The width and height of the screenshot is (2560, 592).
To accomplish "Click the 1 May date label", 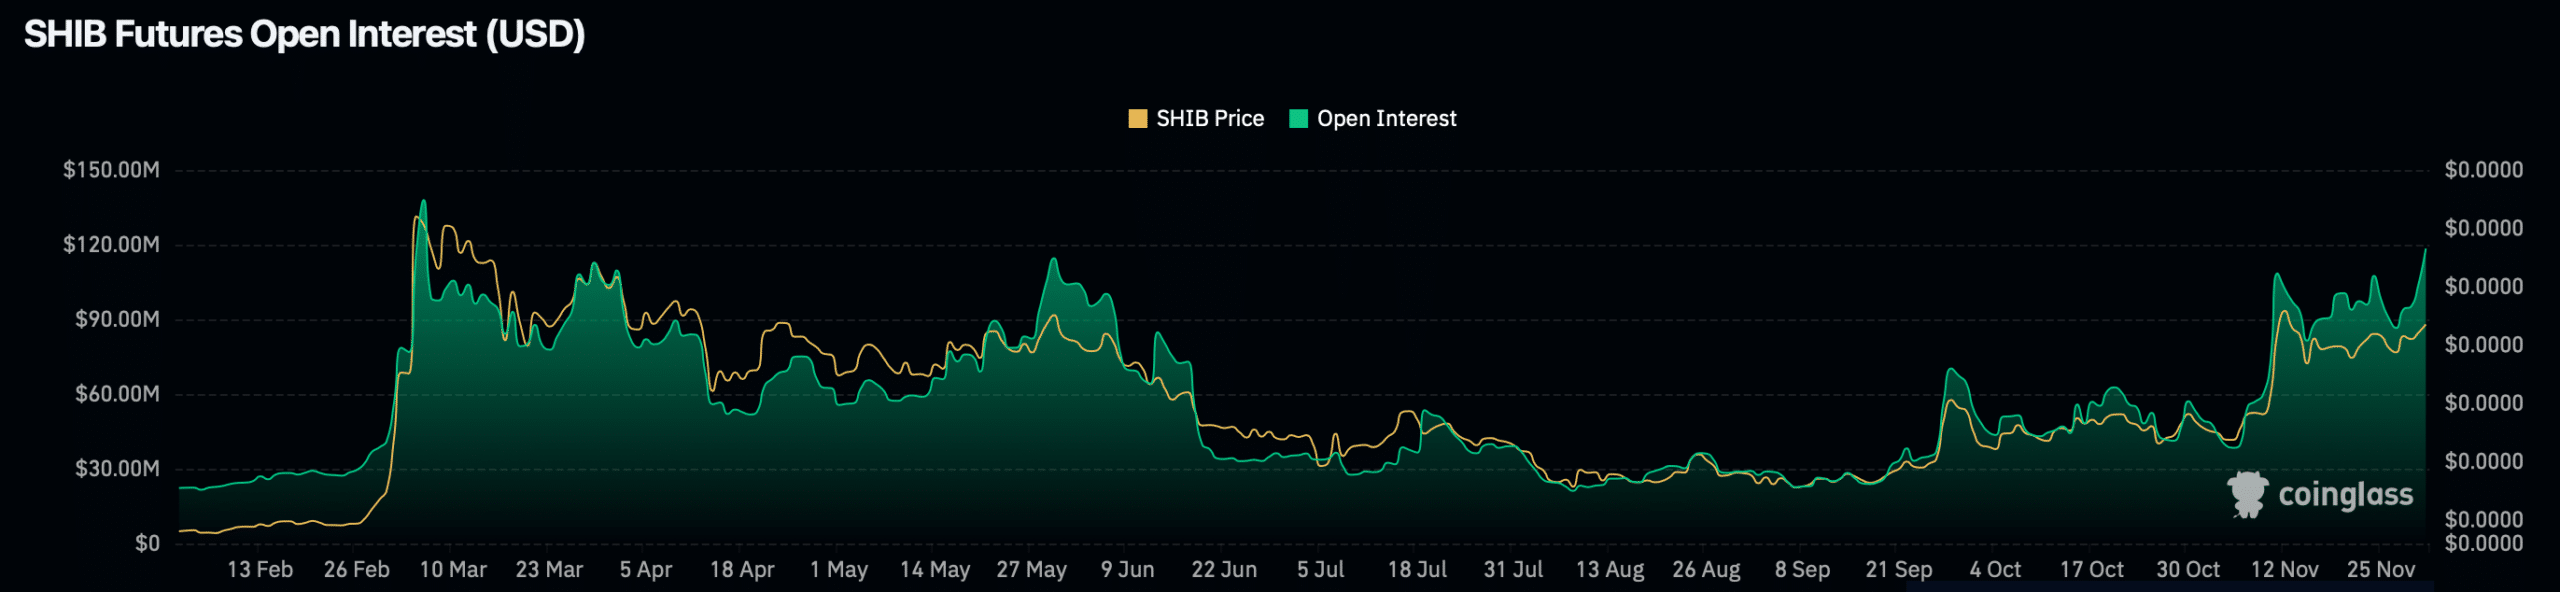I will pyautogui.click(x=839, y=570).
